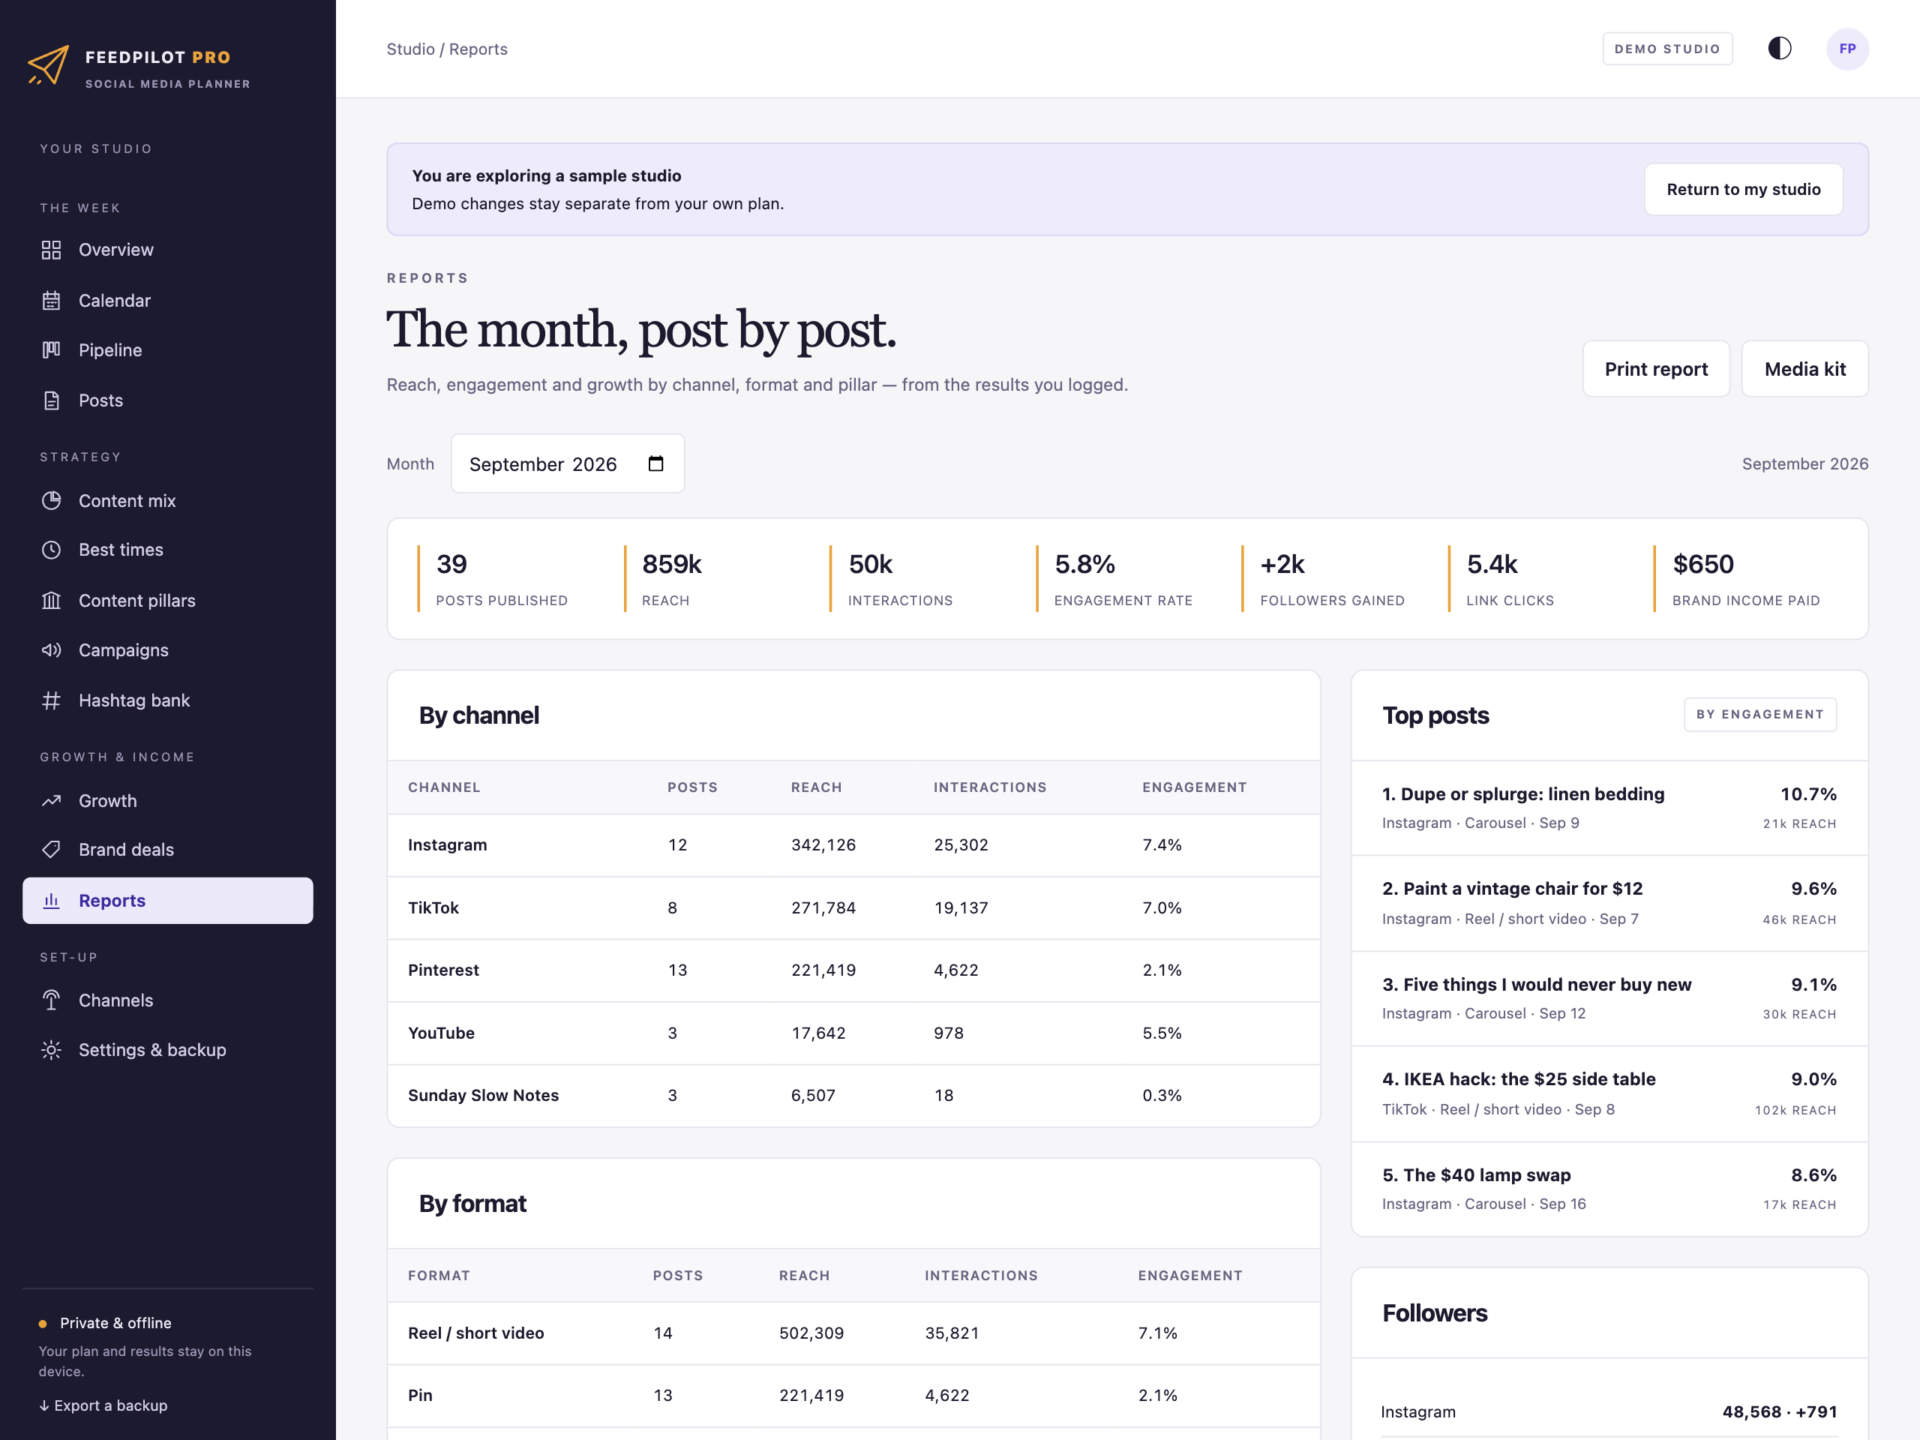
Task: Click the Best times clock icon
Action: [51, 550]
